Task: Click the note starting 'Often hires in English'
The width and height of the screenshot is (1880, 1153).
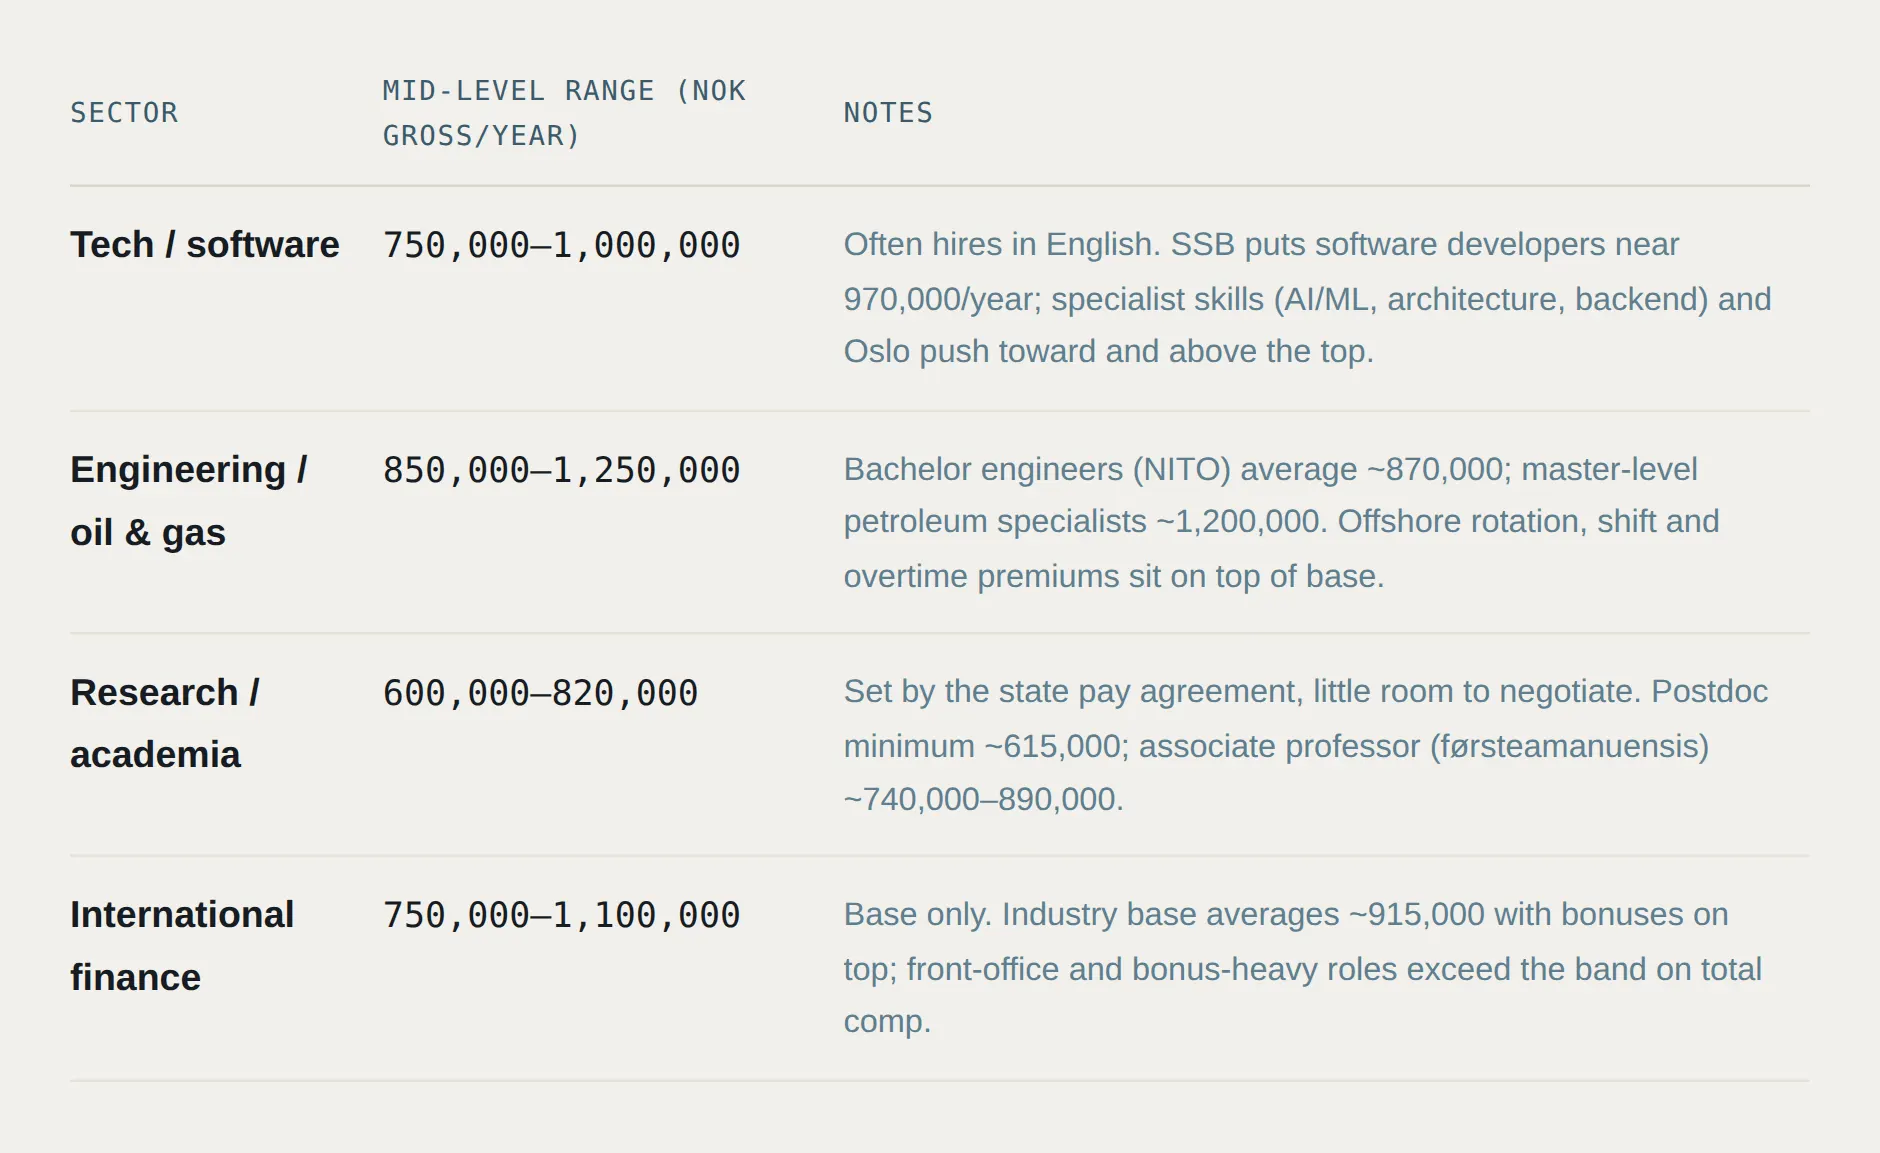Action: click(x=1307, y=298)
